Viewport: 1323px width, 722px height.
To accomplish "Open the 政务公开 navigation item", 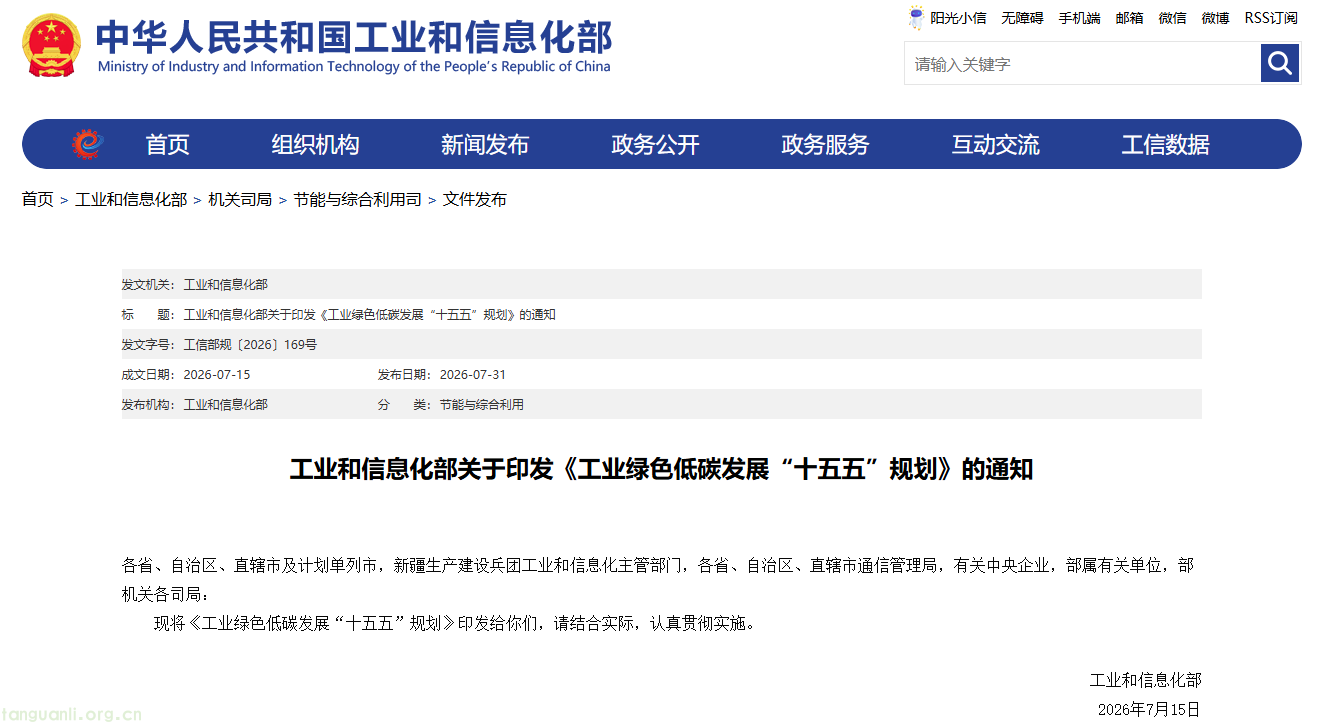I will tap(655, 144).
